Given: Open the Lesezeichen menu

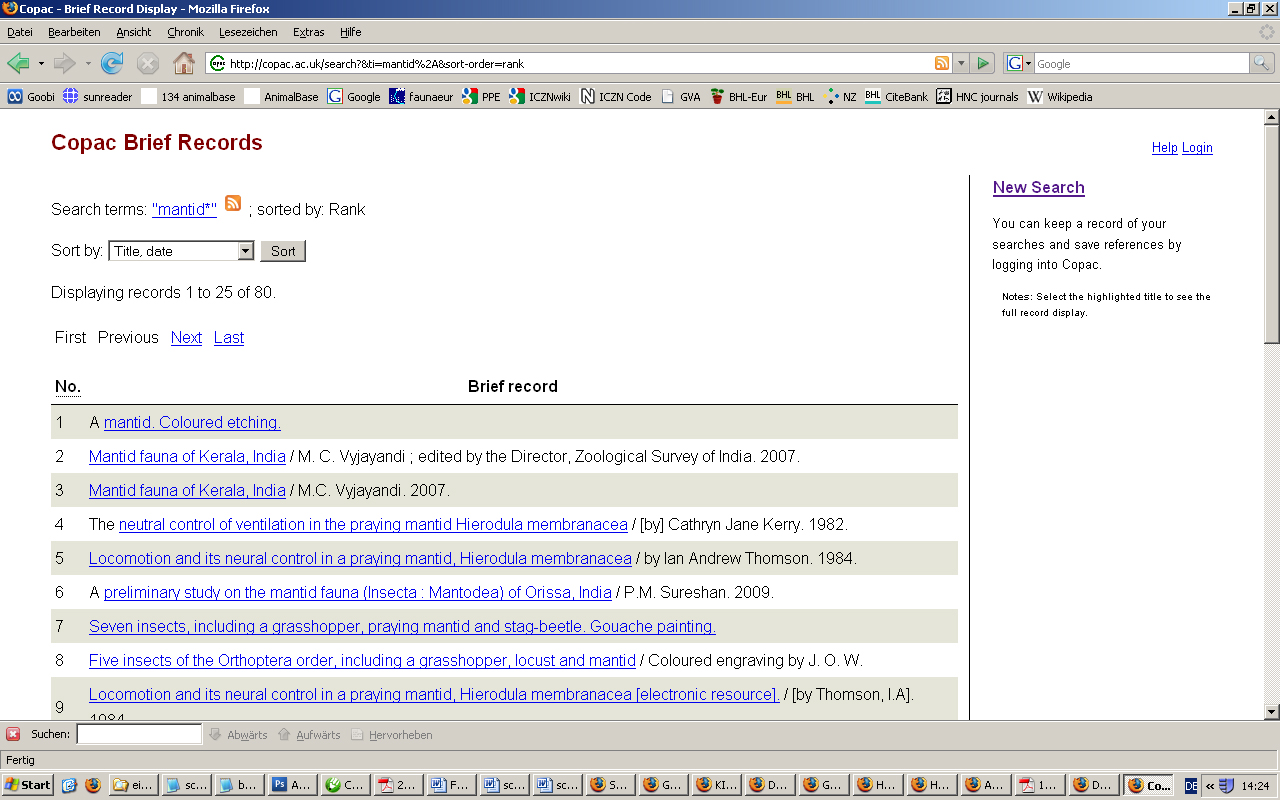Looking at the screenshot, I should click(x=248, y=32).
